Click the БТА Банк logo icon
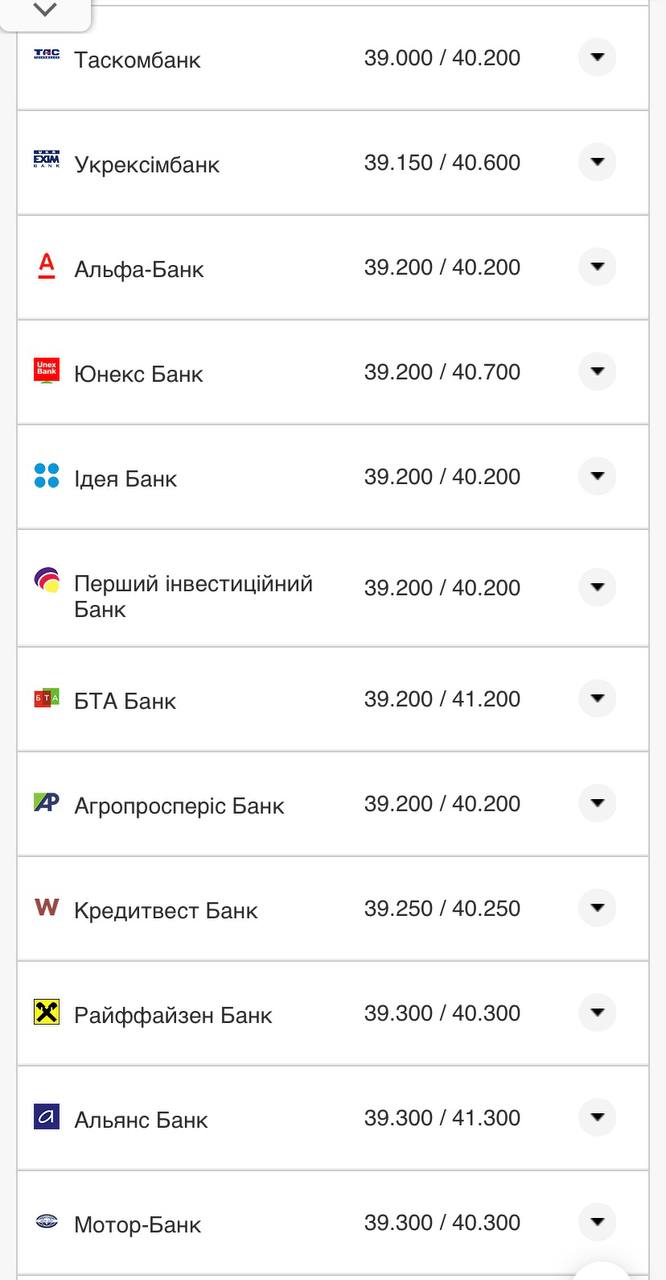Image resolution: width=666 pixels, height=1280 pixels. (47, 698)
